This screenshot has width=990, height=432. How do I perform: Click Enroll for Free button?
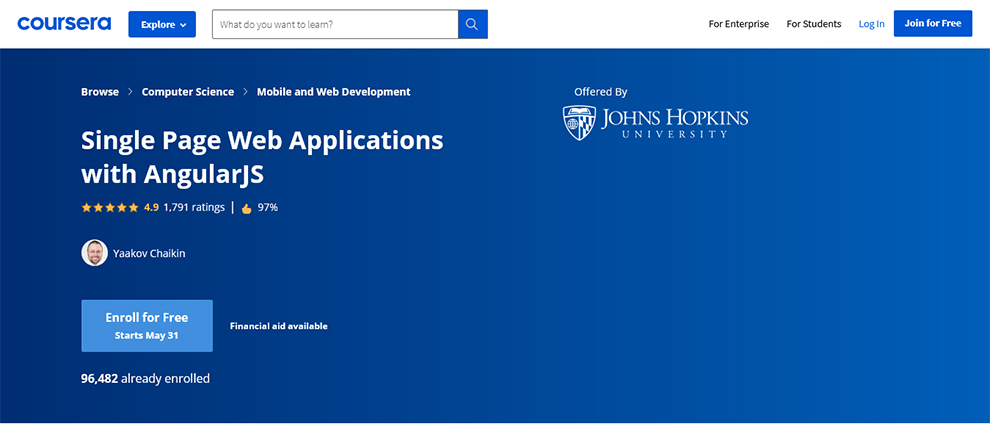(147, 326)
